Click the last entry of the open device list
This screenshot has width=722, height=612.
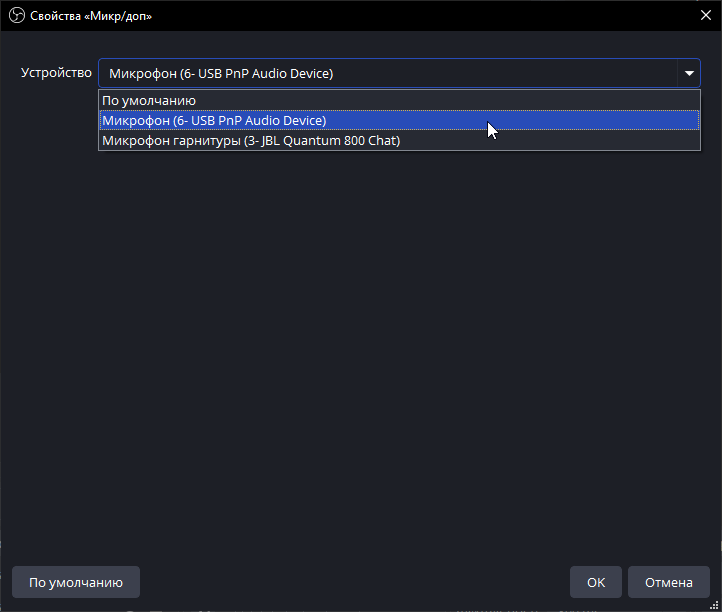(x=251, y=141)
